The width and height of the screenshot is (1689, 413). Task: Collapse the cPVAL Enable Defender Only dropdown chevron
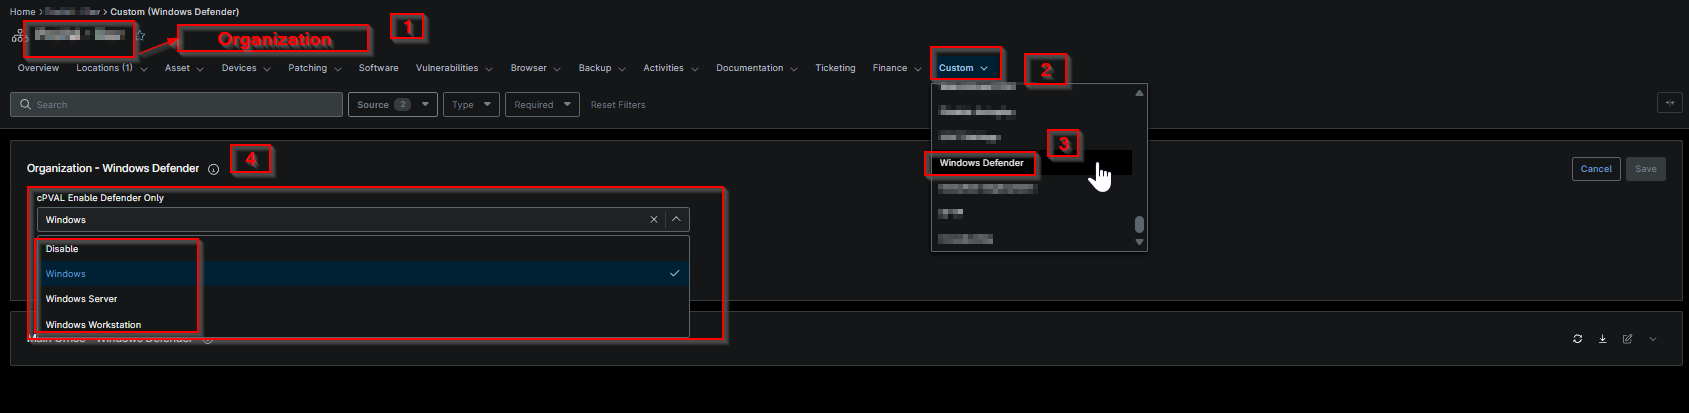click(676, 219)
